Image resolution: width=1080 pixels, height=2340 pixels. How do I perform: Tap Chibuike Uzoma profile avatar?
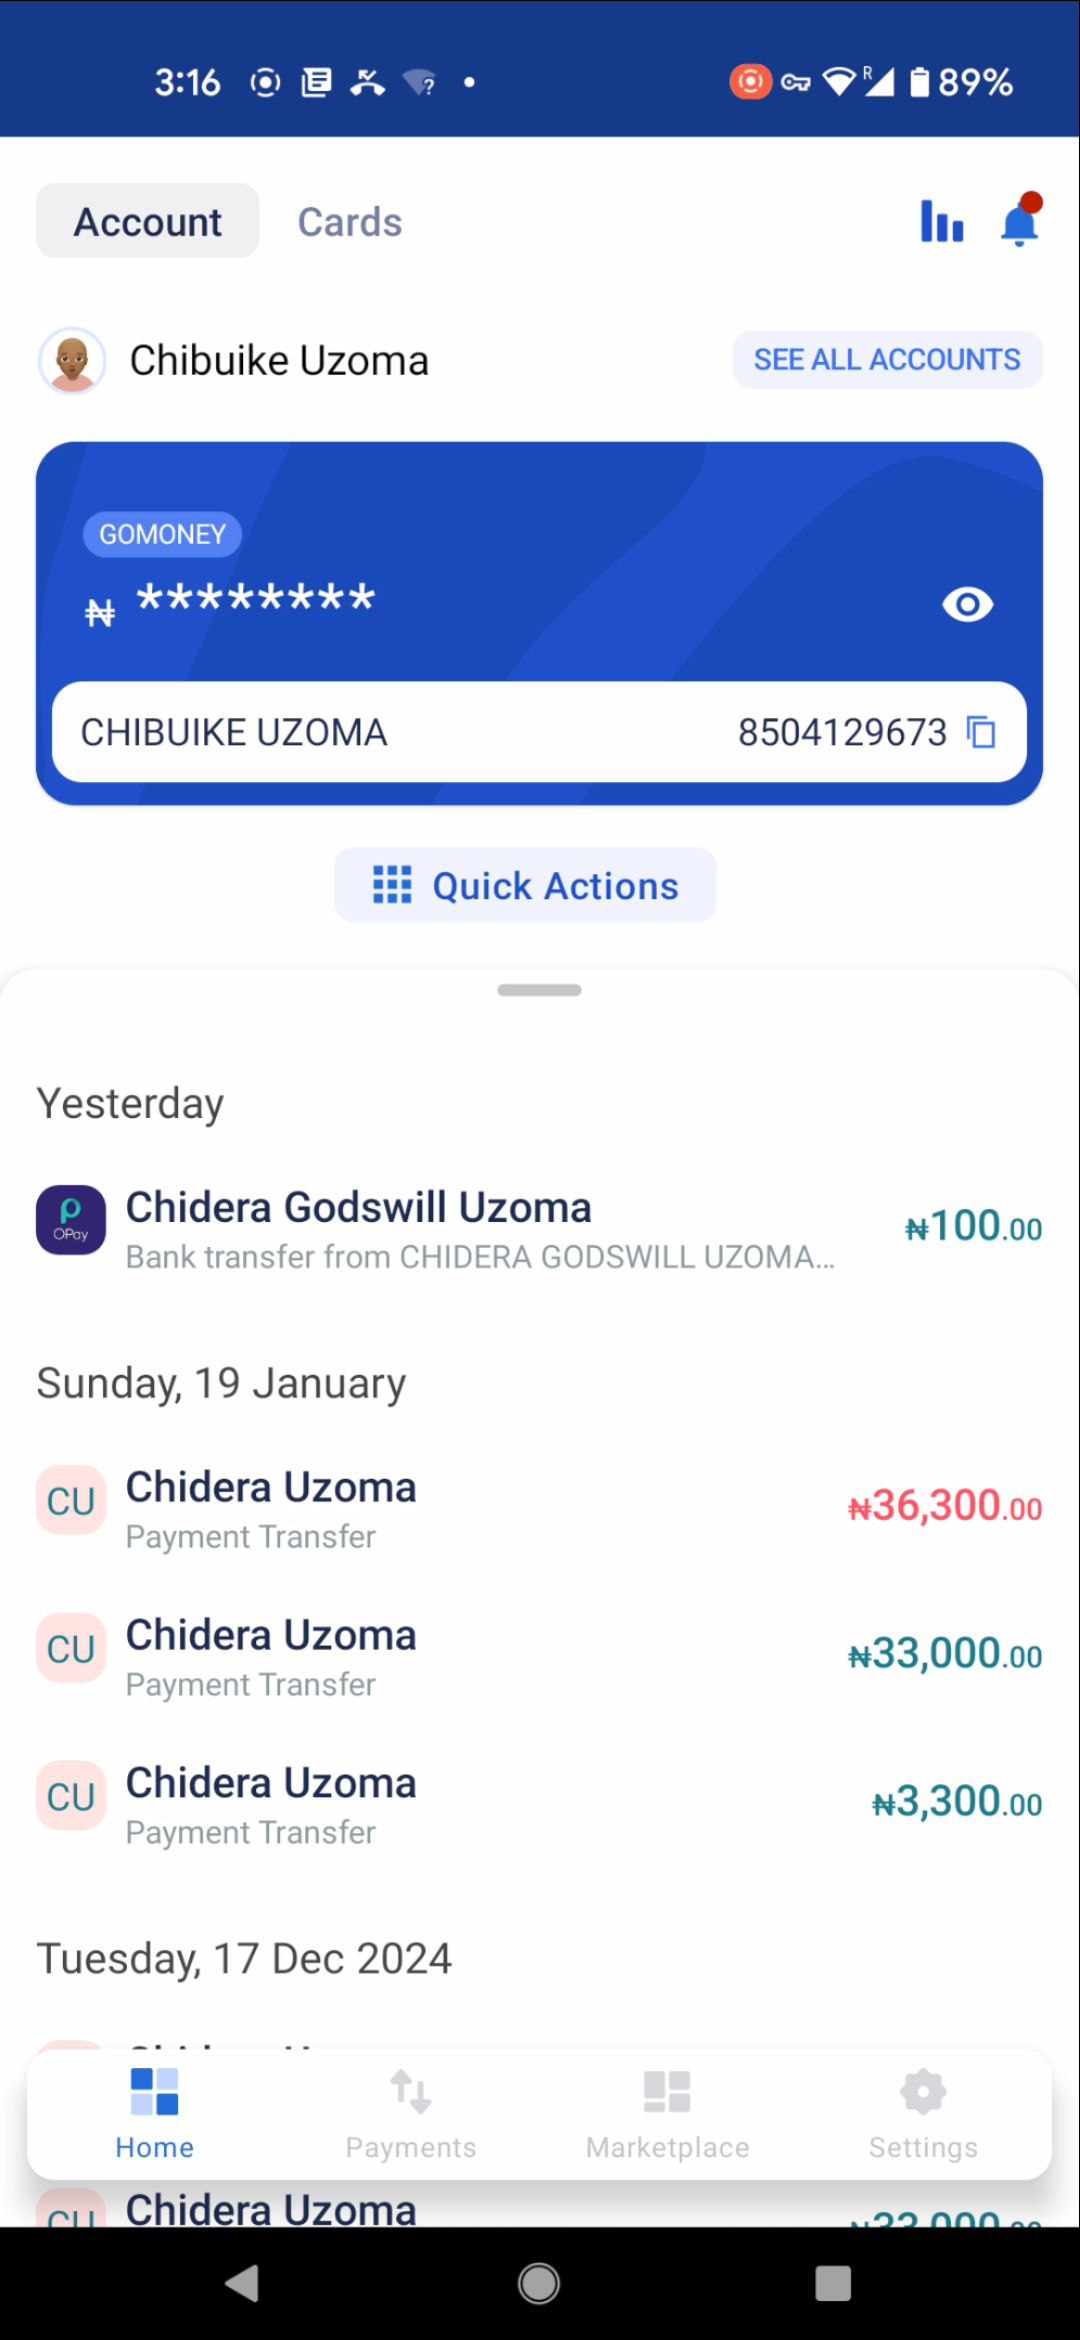tap(71, 360)
